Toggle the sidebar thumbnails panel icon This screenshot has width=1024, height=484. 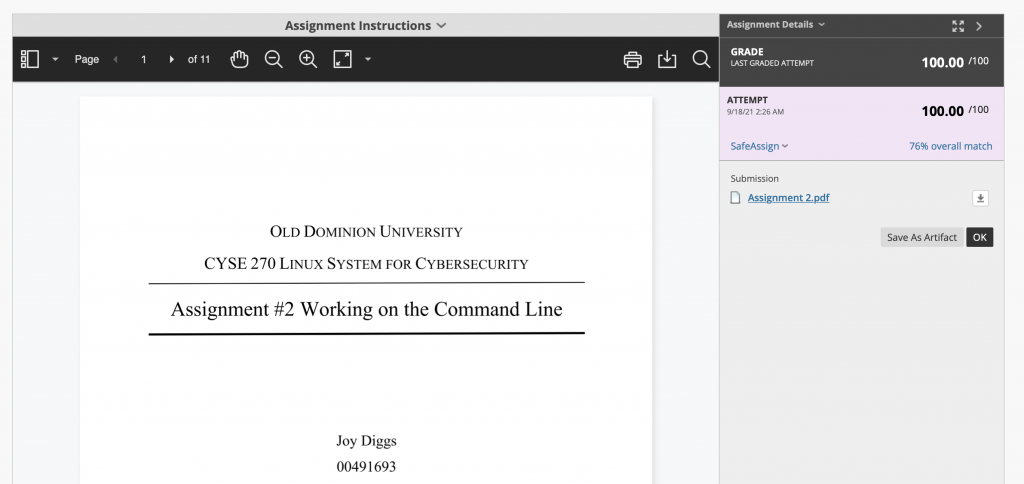point(30,59)
